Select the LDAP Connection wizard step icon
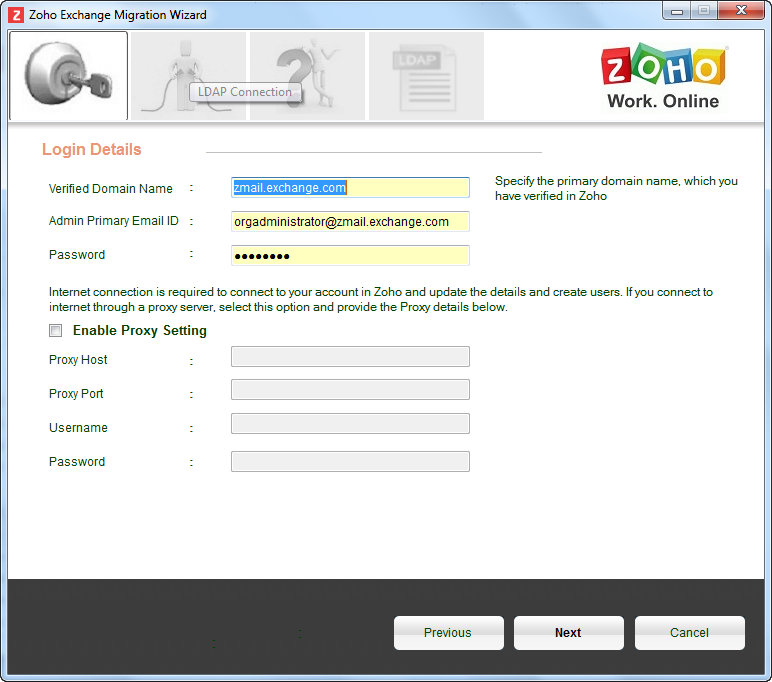Viewport: 772px width, 682px height. (x=188, y=76)
